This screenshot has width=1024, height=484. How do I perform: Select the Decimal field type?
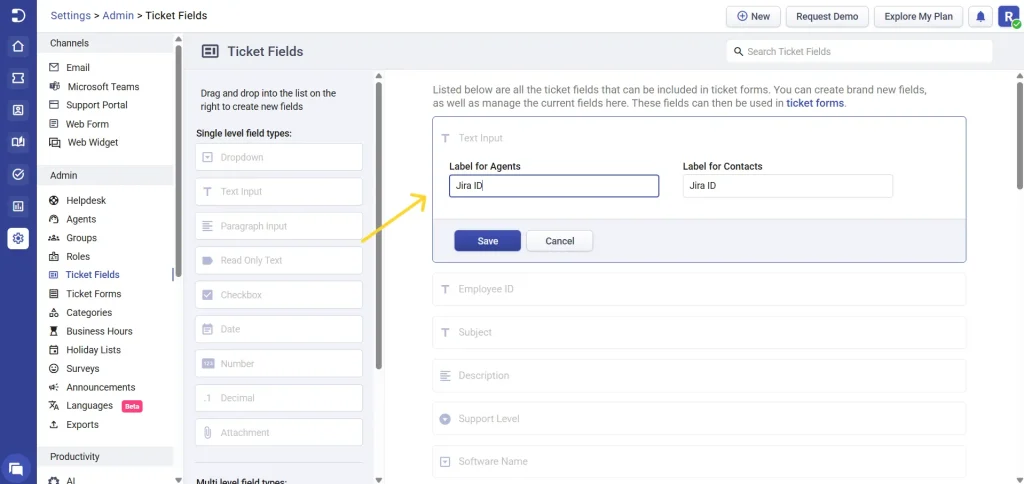[278, 398]
